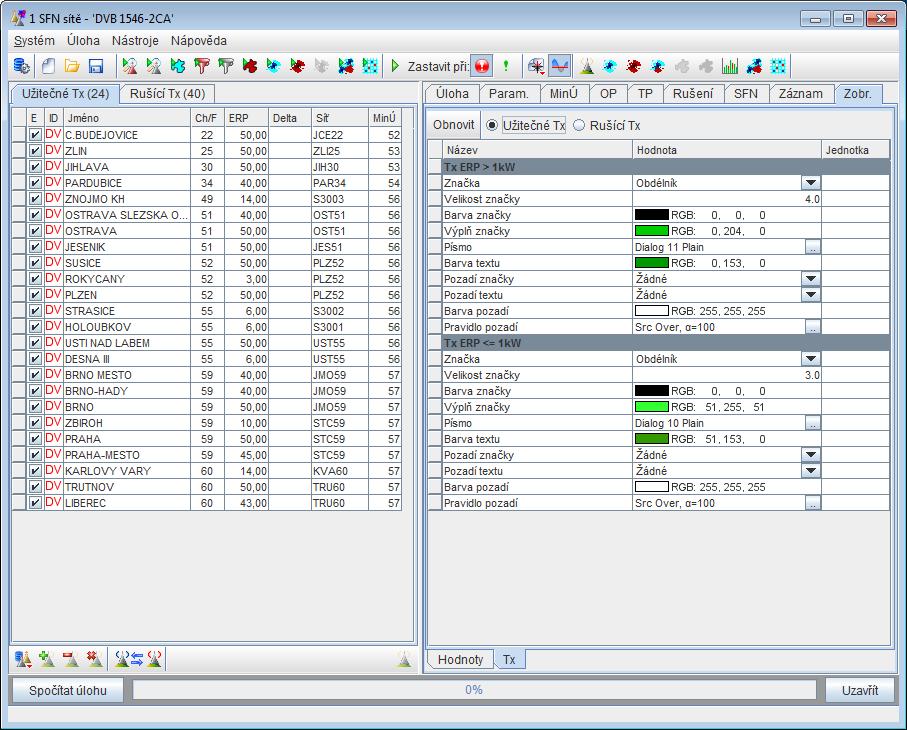This screenshot has height=730, width=907.
Task: Click the bar chart toolbar icon
Action: click(x=730, y=66)
